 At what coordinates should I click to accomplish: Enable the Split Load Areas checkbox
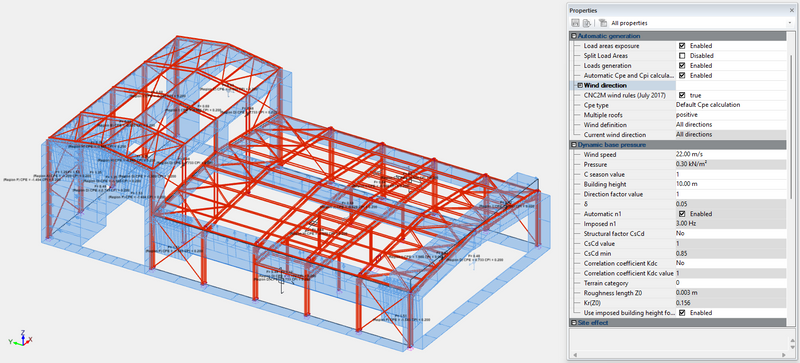point(682,56)
